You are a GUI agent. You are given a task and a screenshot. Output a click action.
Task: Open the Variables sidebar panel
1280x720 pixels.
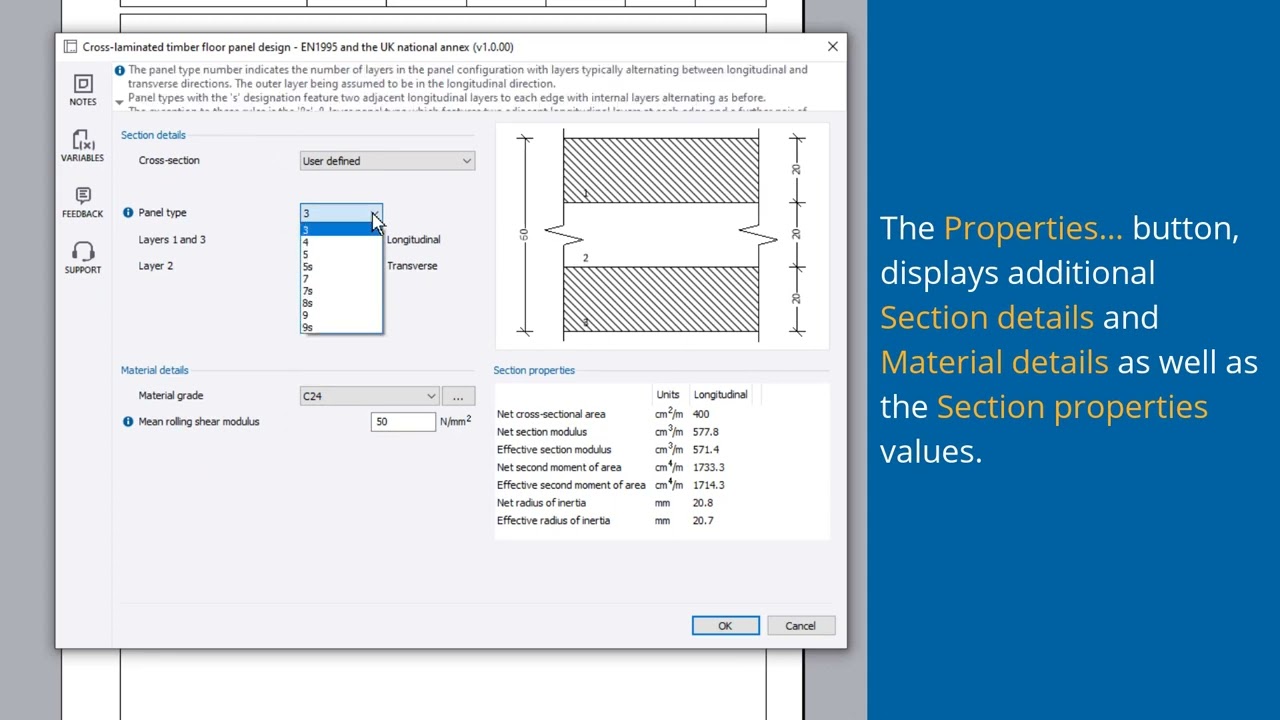83,145
